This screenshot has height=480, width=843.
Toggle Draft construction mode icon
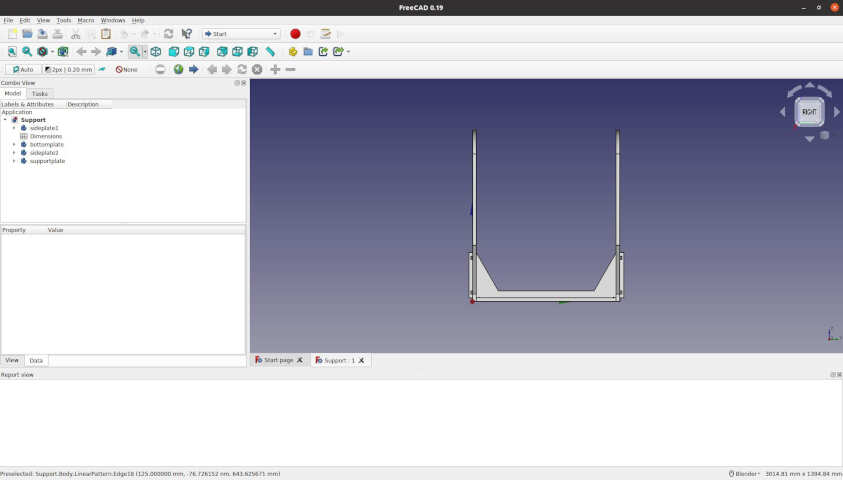point(102,69)
